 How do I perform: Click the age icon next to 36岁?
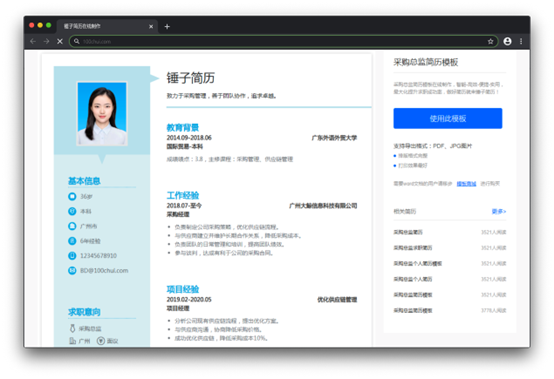(x=72, y=196)
